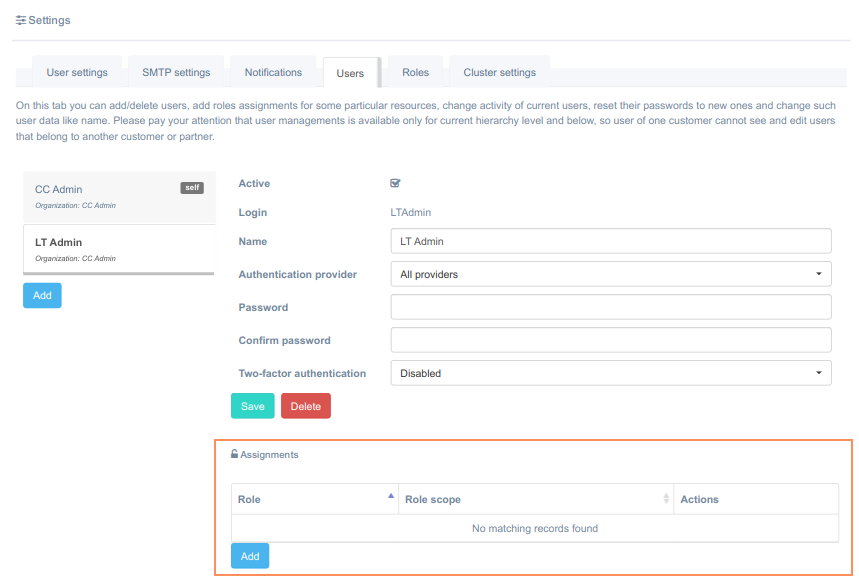
Task: Sort by Role column arrow
Action: coord(390,496)
